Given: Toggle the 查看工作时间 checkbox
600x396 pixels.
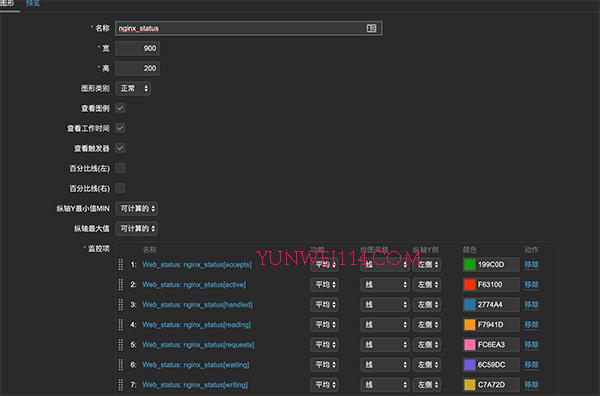Looking at the screenshot, I should [120, 128].
